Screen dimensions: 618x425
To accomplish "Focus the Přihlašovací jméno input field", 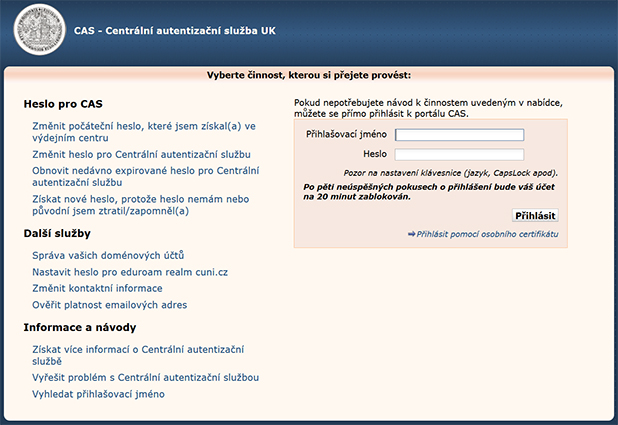I will 460,135.
